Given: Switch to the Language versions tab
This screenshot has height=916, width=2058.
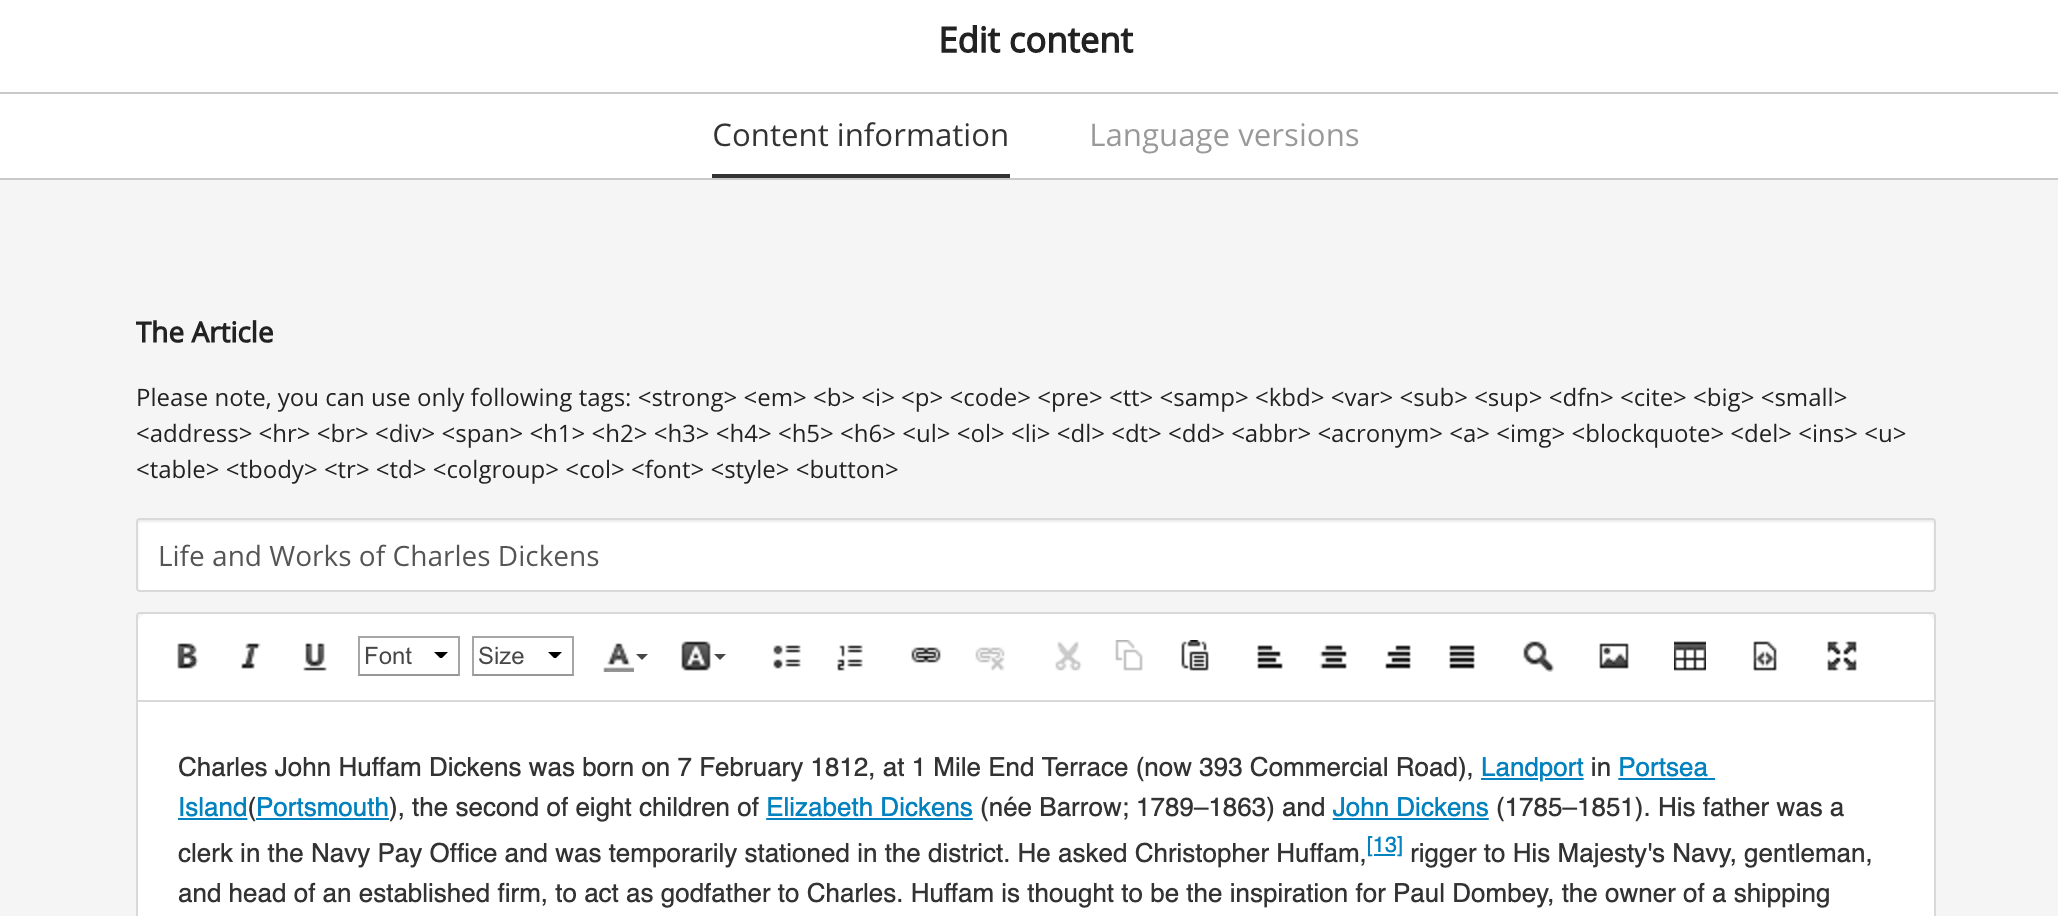Looking at the screenshot, I should point(1224,135).
